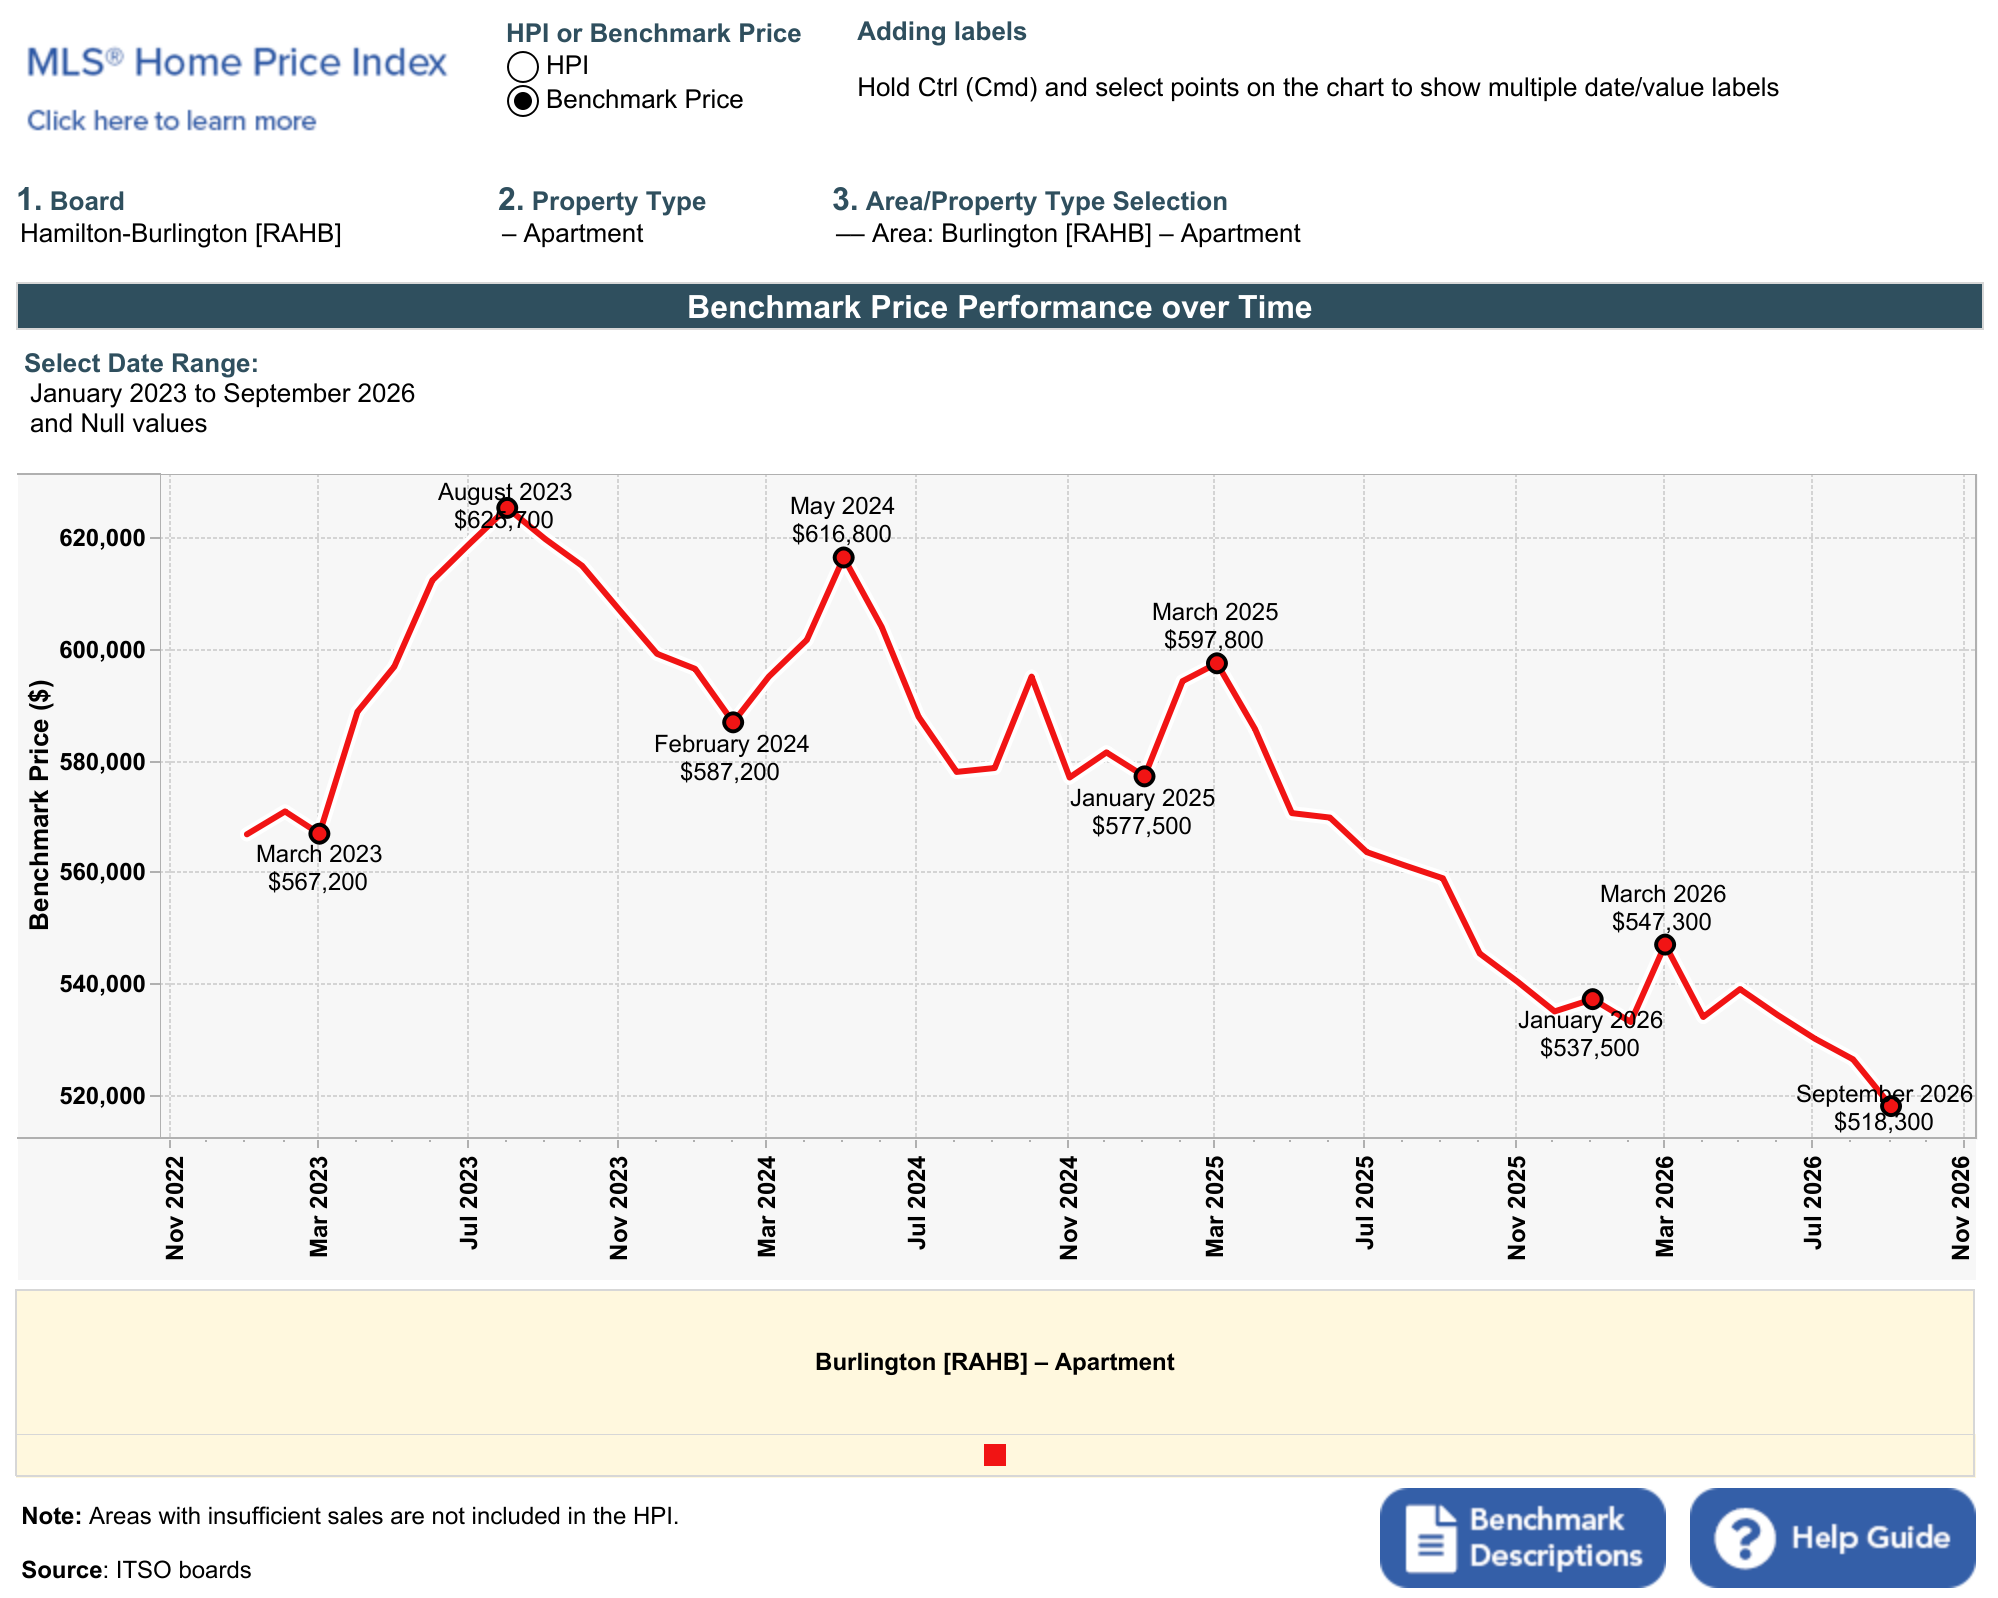The width and height of the screenshot is (1998, 1598).
Task: Select the March 2025 data point
Action: tap(1217, 663)
